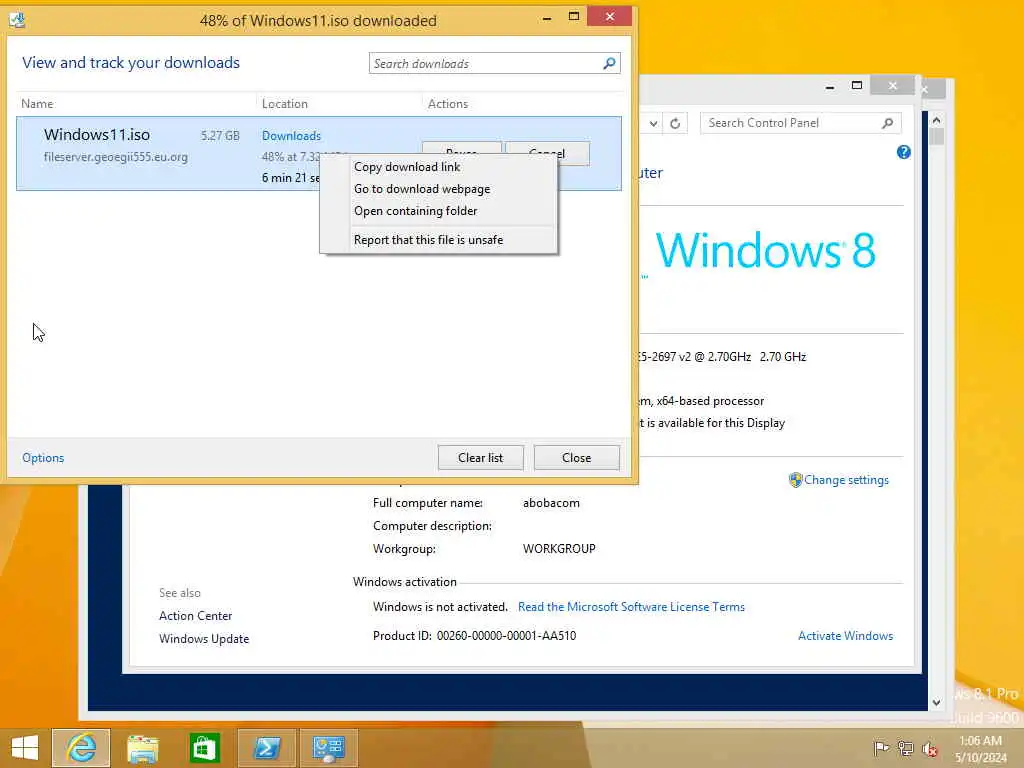Switch to Control Panel taskbar icon
Image resolution: width=1024 pixels, height=768 pixels.
pyautogui.click(x=328, y=748)
